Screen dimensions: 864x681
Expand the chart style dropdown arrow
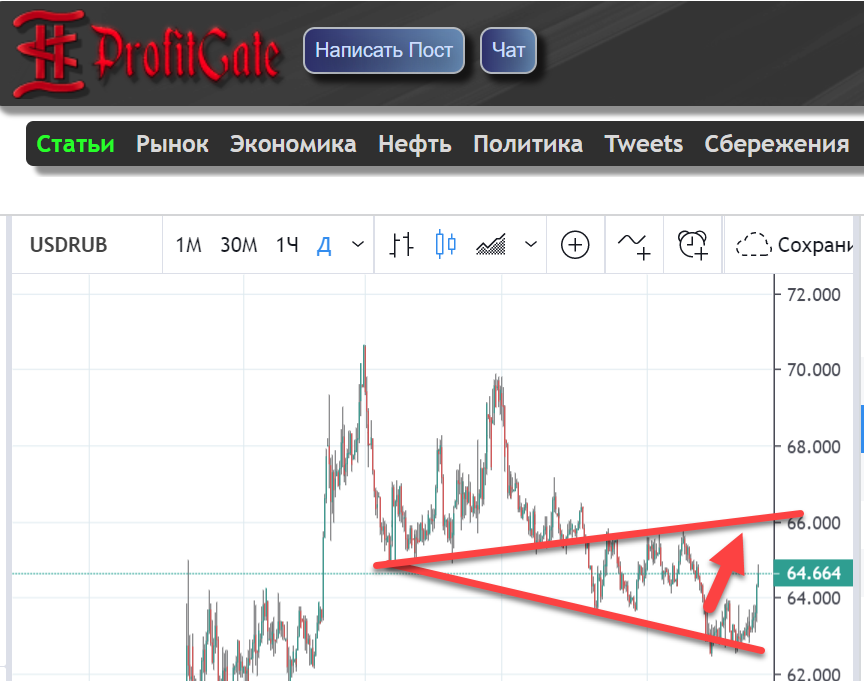(x=531, y=244)
